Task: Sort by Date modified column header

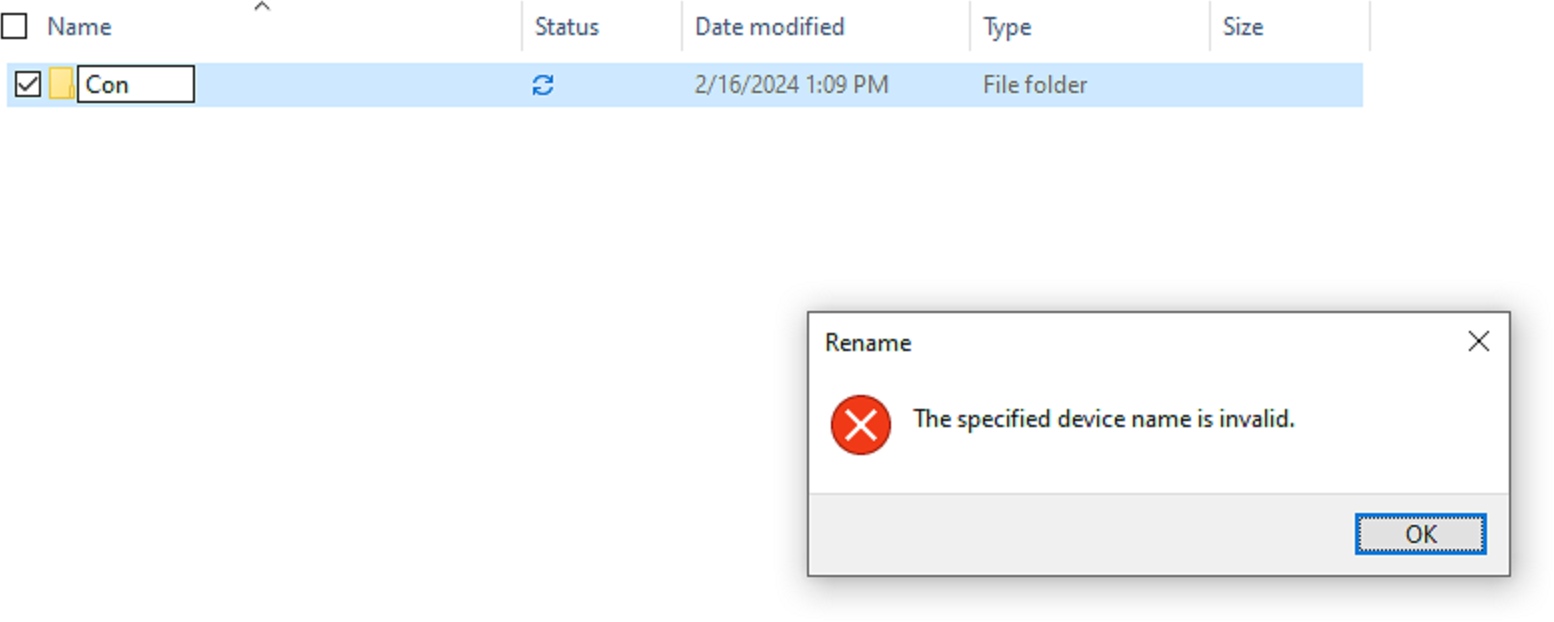Action: point(769,27)
